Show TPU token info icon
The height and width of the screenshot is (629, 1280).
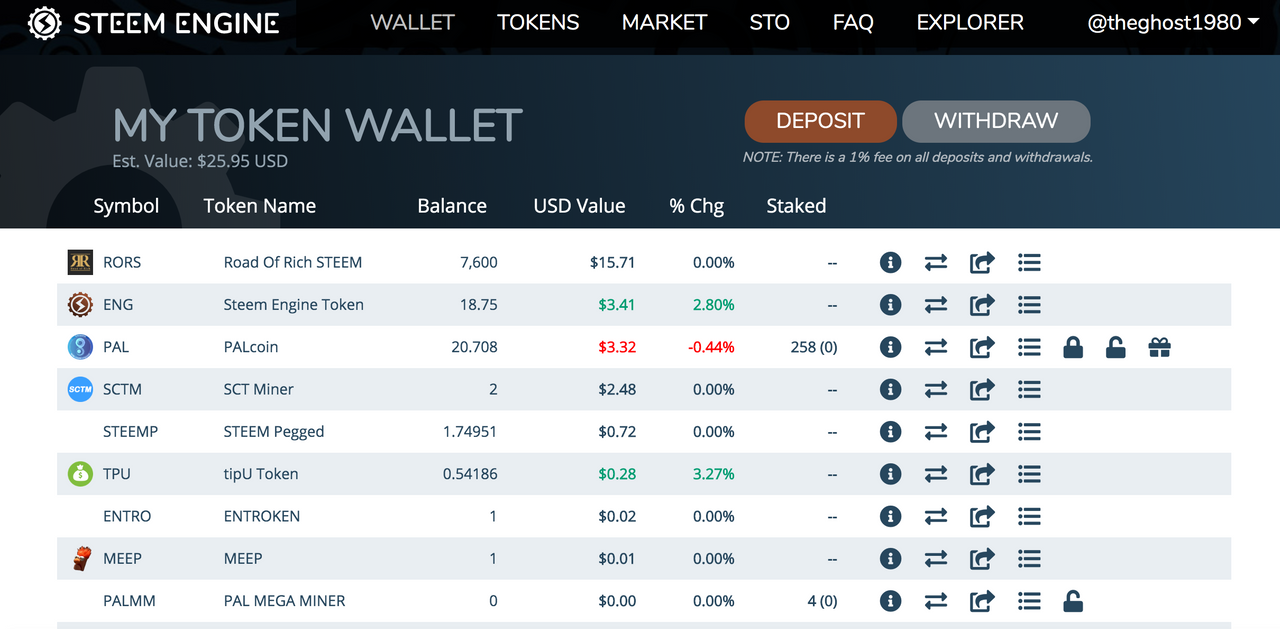890,474
